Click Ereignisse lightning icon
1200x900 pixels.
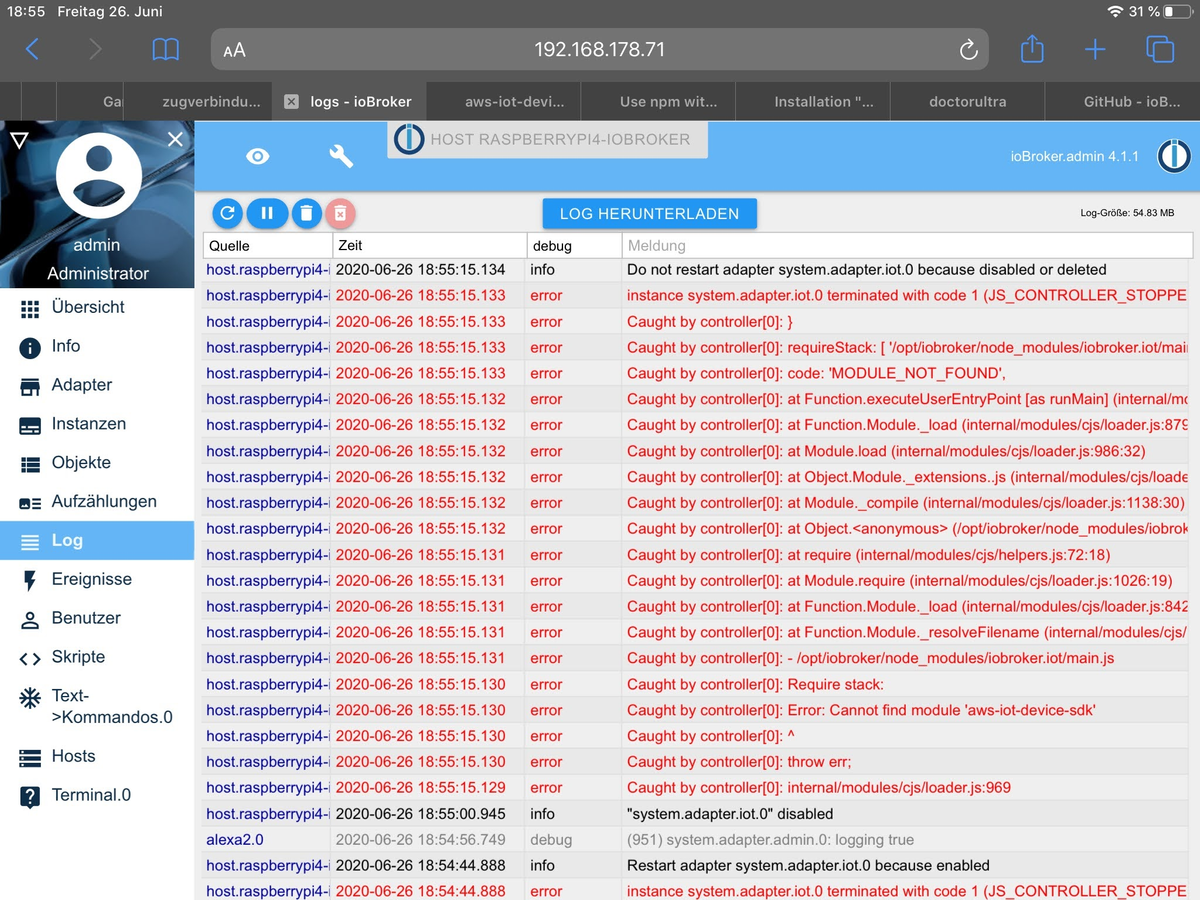tap(29, 580)
